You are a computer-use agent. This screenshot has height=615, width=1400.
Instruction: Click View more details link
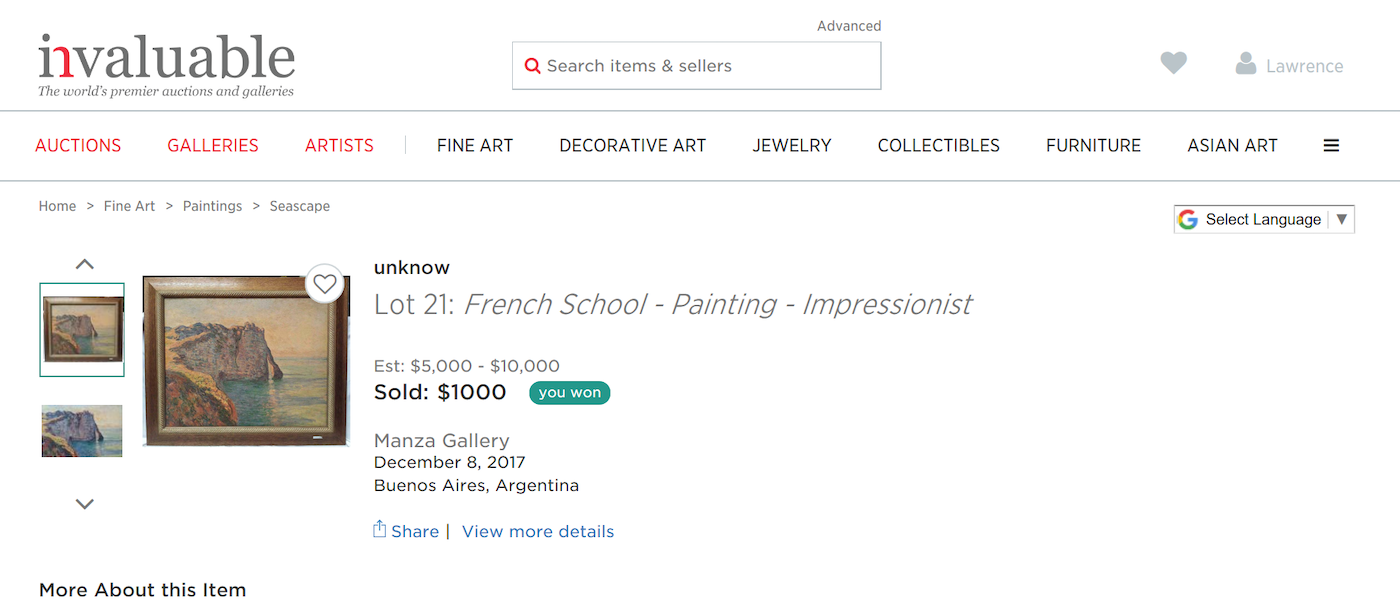coord(538,531)
